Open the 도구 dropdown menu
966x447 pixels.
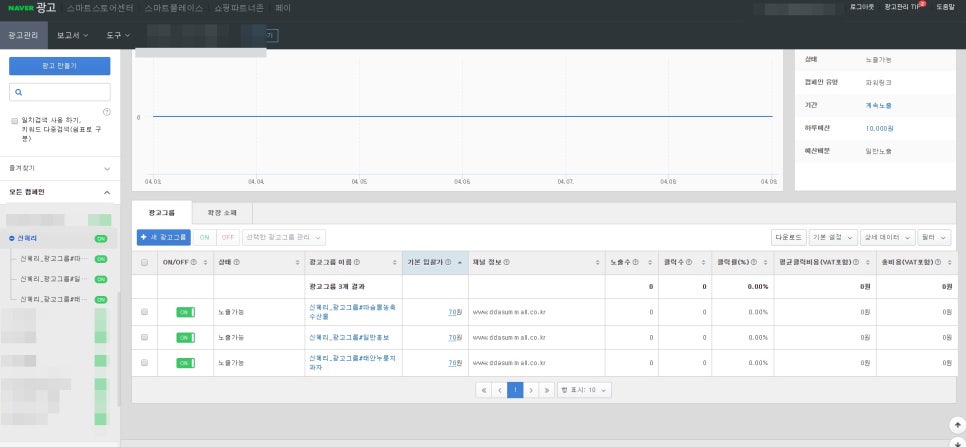click(118, 36)
